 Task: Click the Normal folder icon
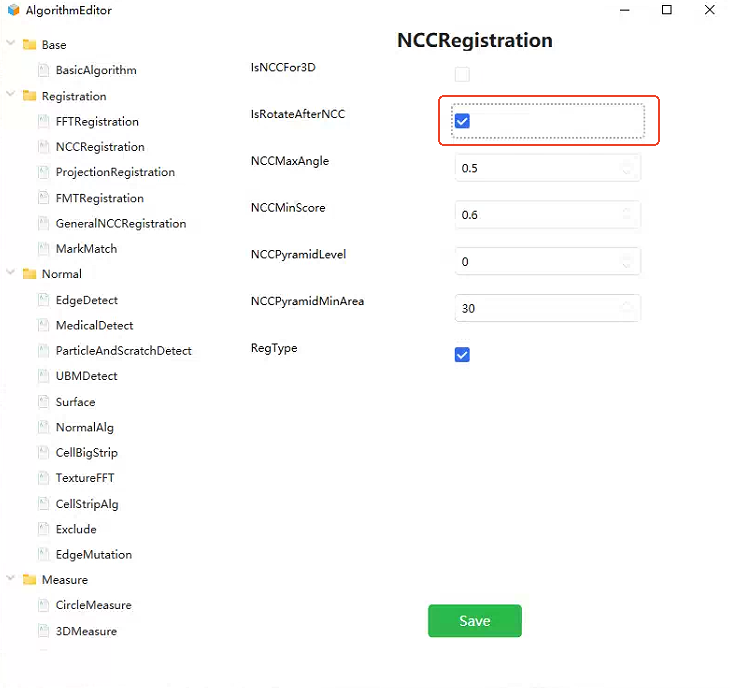click(x=29, y=274)
